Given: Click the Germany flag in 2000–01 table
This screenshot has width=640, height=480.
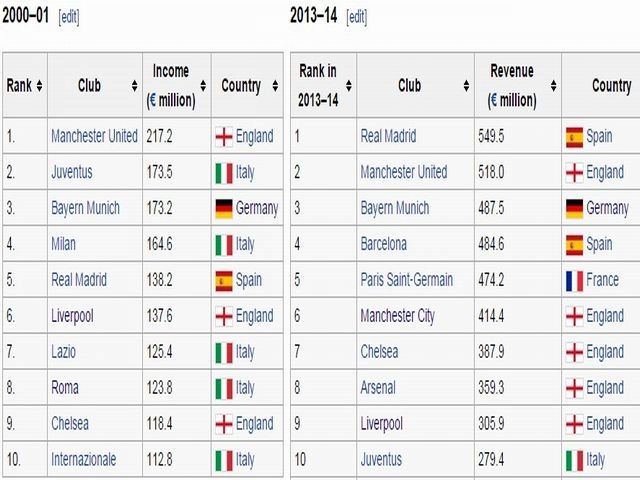Looking at the screenshot, I should click(224, 209).
